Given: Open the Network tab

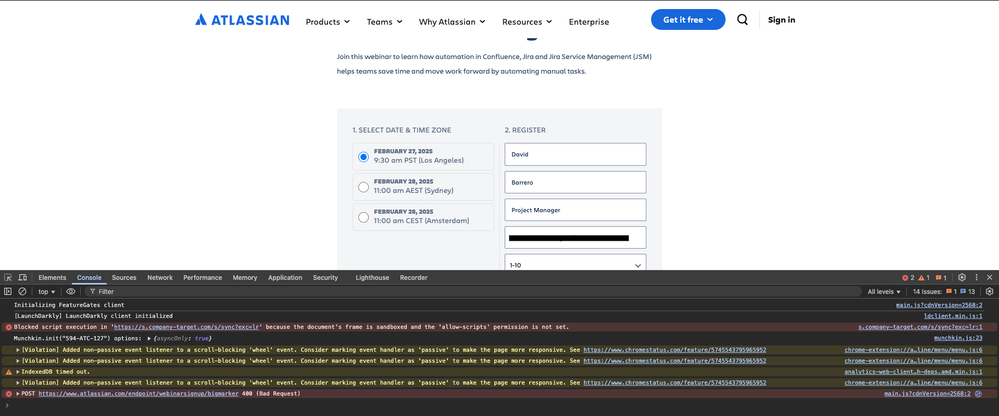Looking at the screenshot, I should tap(160, 278).
